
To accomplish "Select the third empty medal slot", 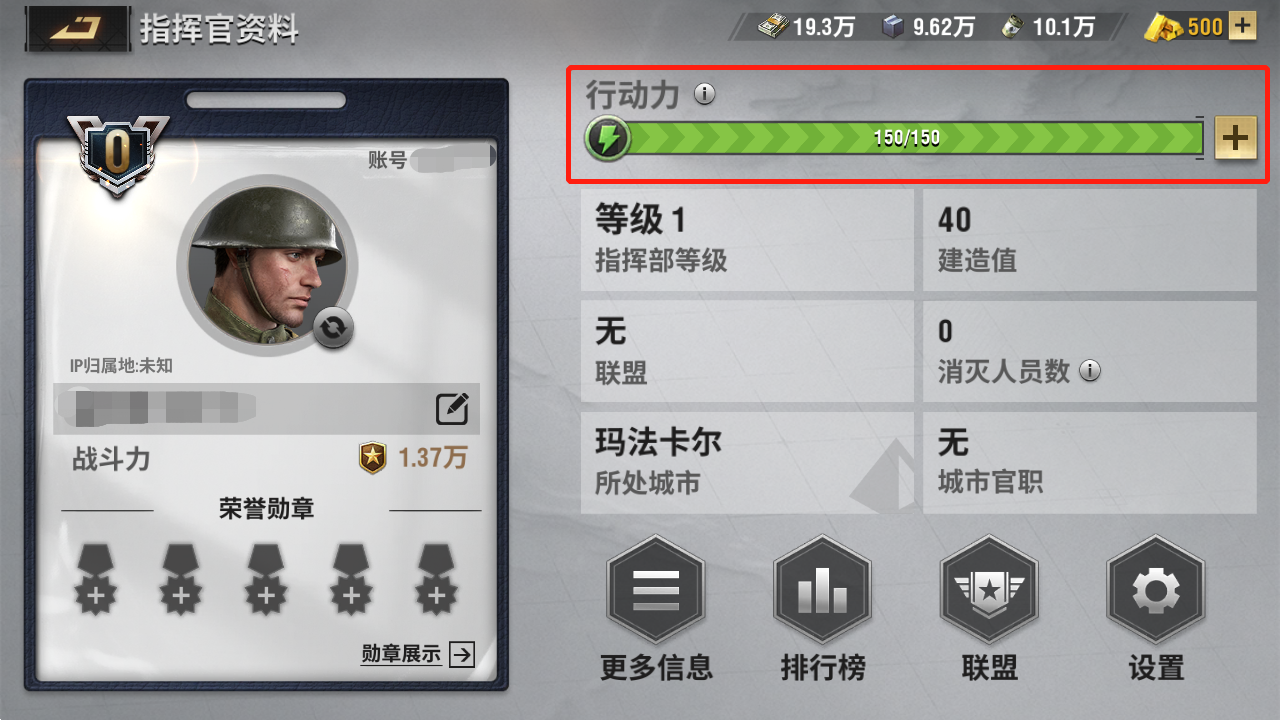I will (266, 578).
